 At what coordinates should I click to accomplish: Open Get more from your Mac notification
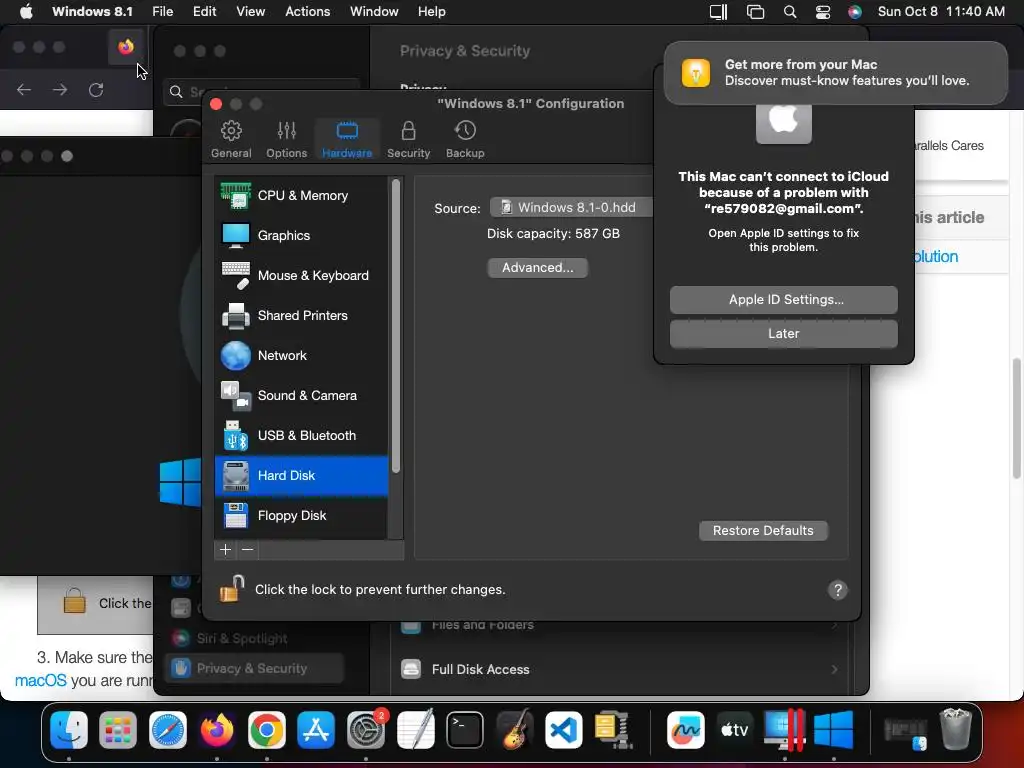836,72
